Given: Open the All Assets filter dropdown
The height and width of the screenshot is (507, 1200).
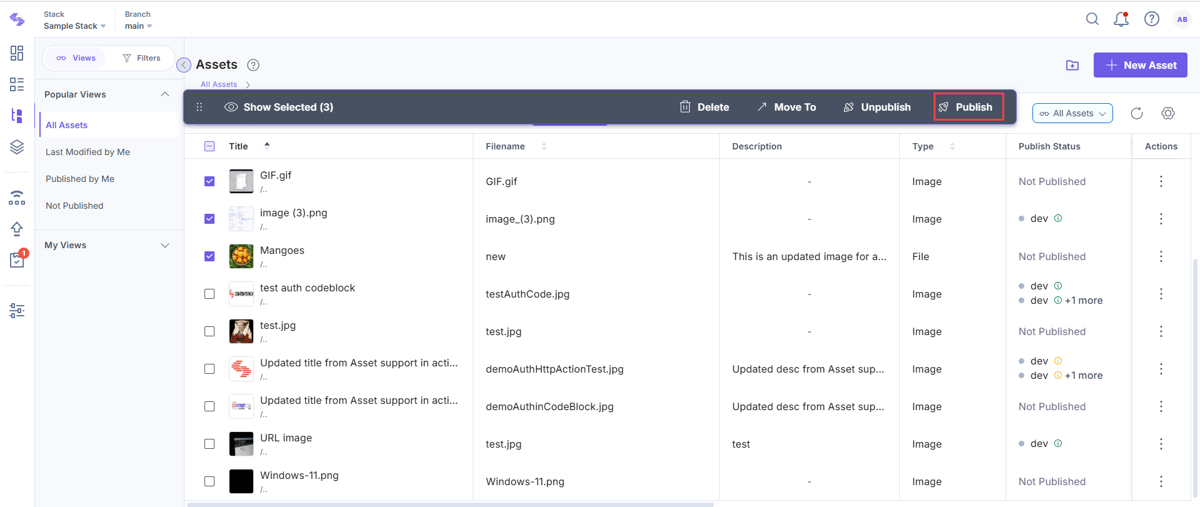Looking at the screenshot, I should tap(1072, 113).
